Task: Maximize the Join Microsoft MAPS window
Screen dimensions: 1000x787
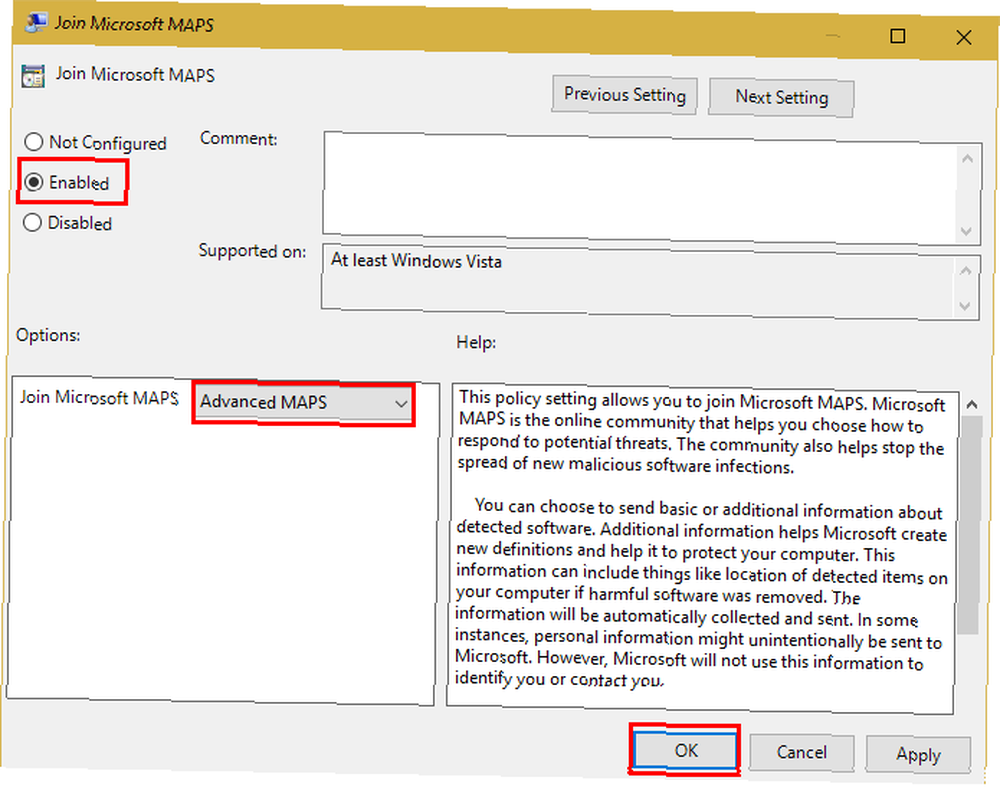Action: pyautogui.click(x=897, y=36)
